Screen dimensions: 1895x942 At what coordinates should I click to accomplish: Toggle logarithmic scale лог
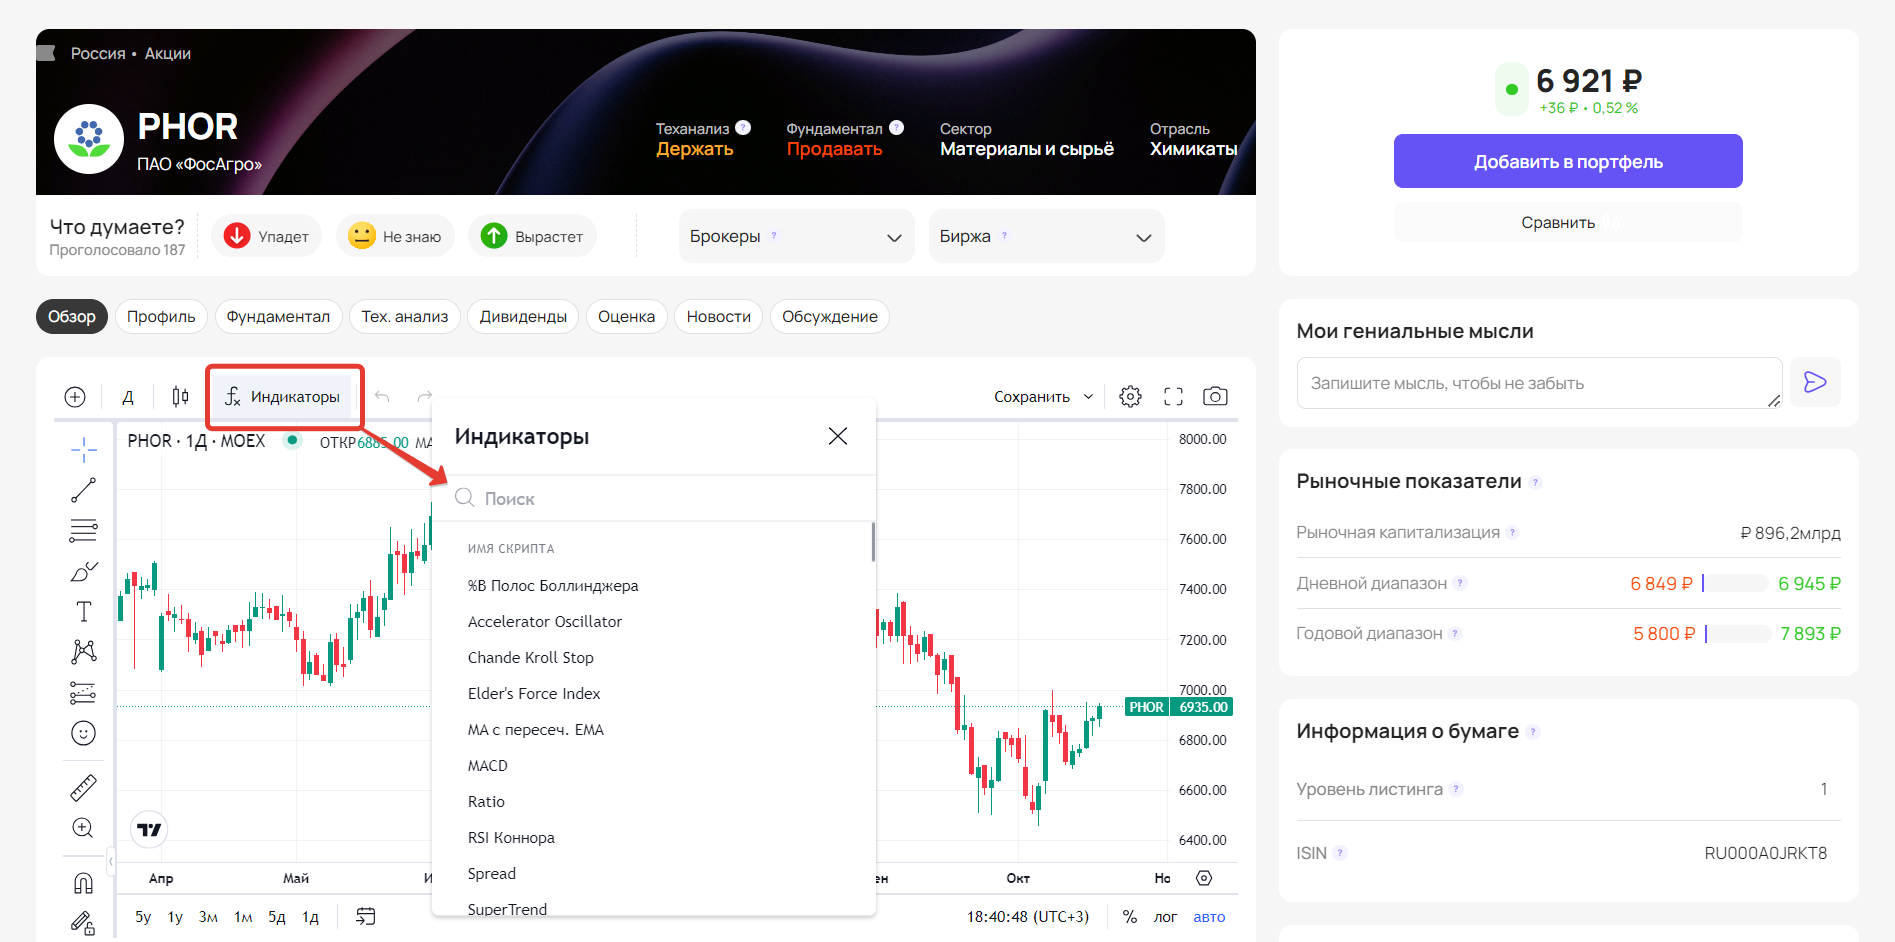click(x=1165, y=917)
